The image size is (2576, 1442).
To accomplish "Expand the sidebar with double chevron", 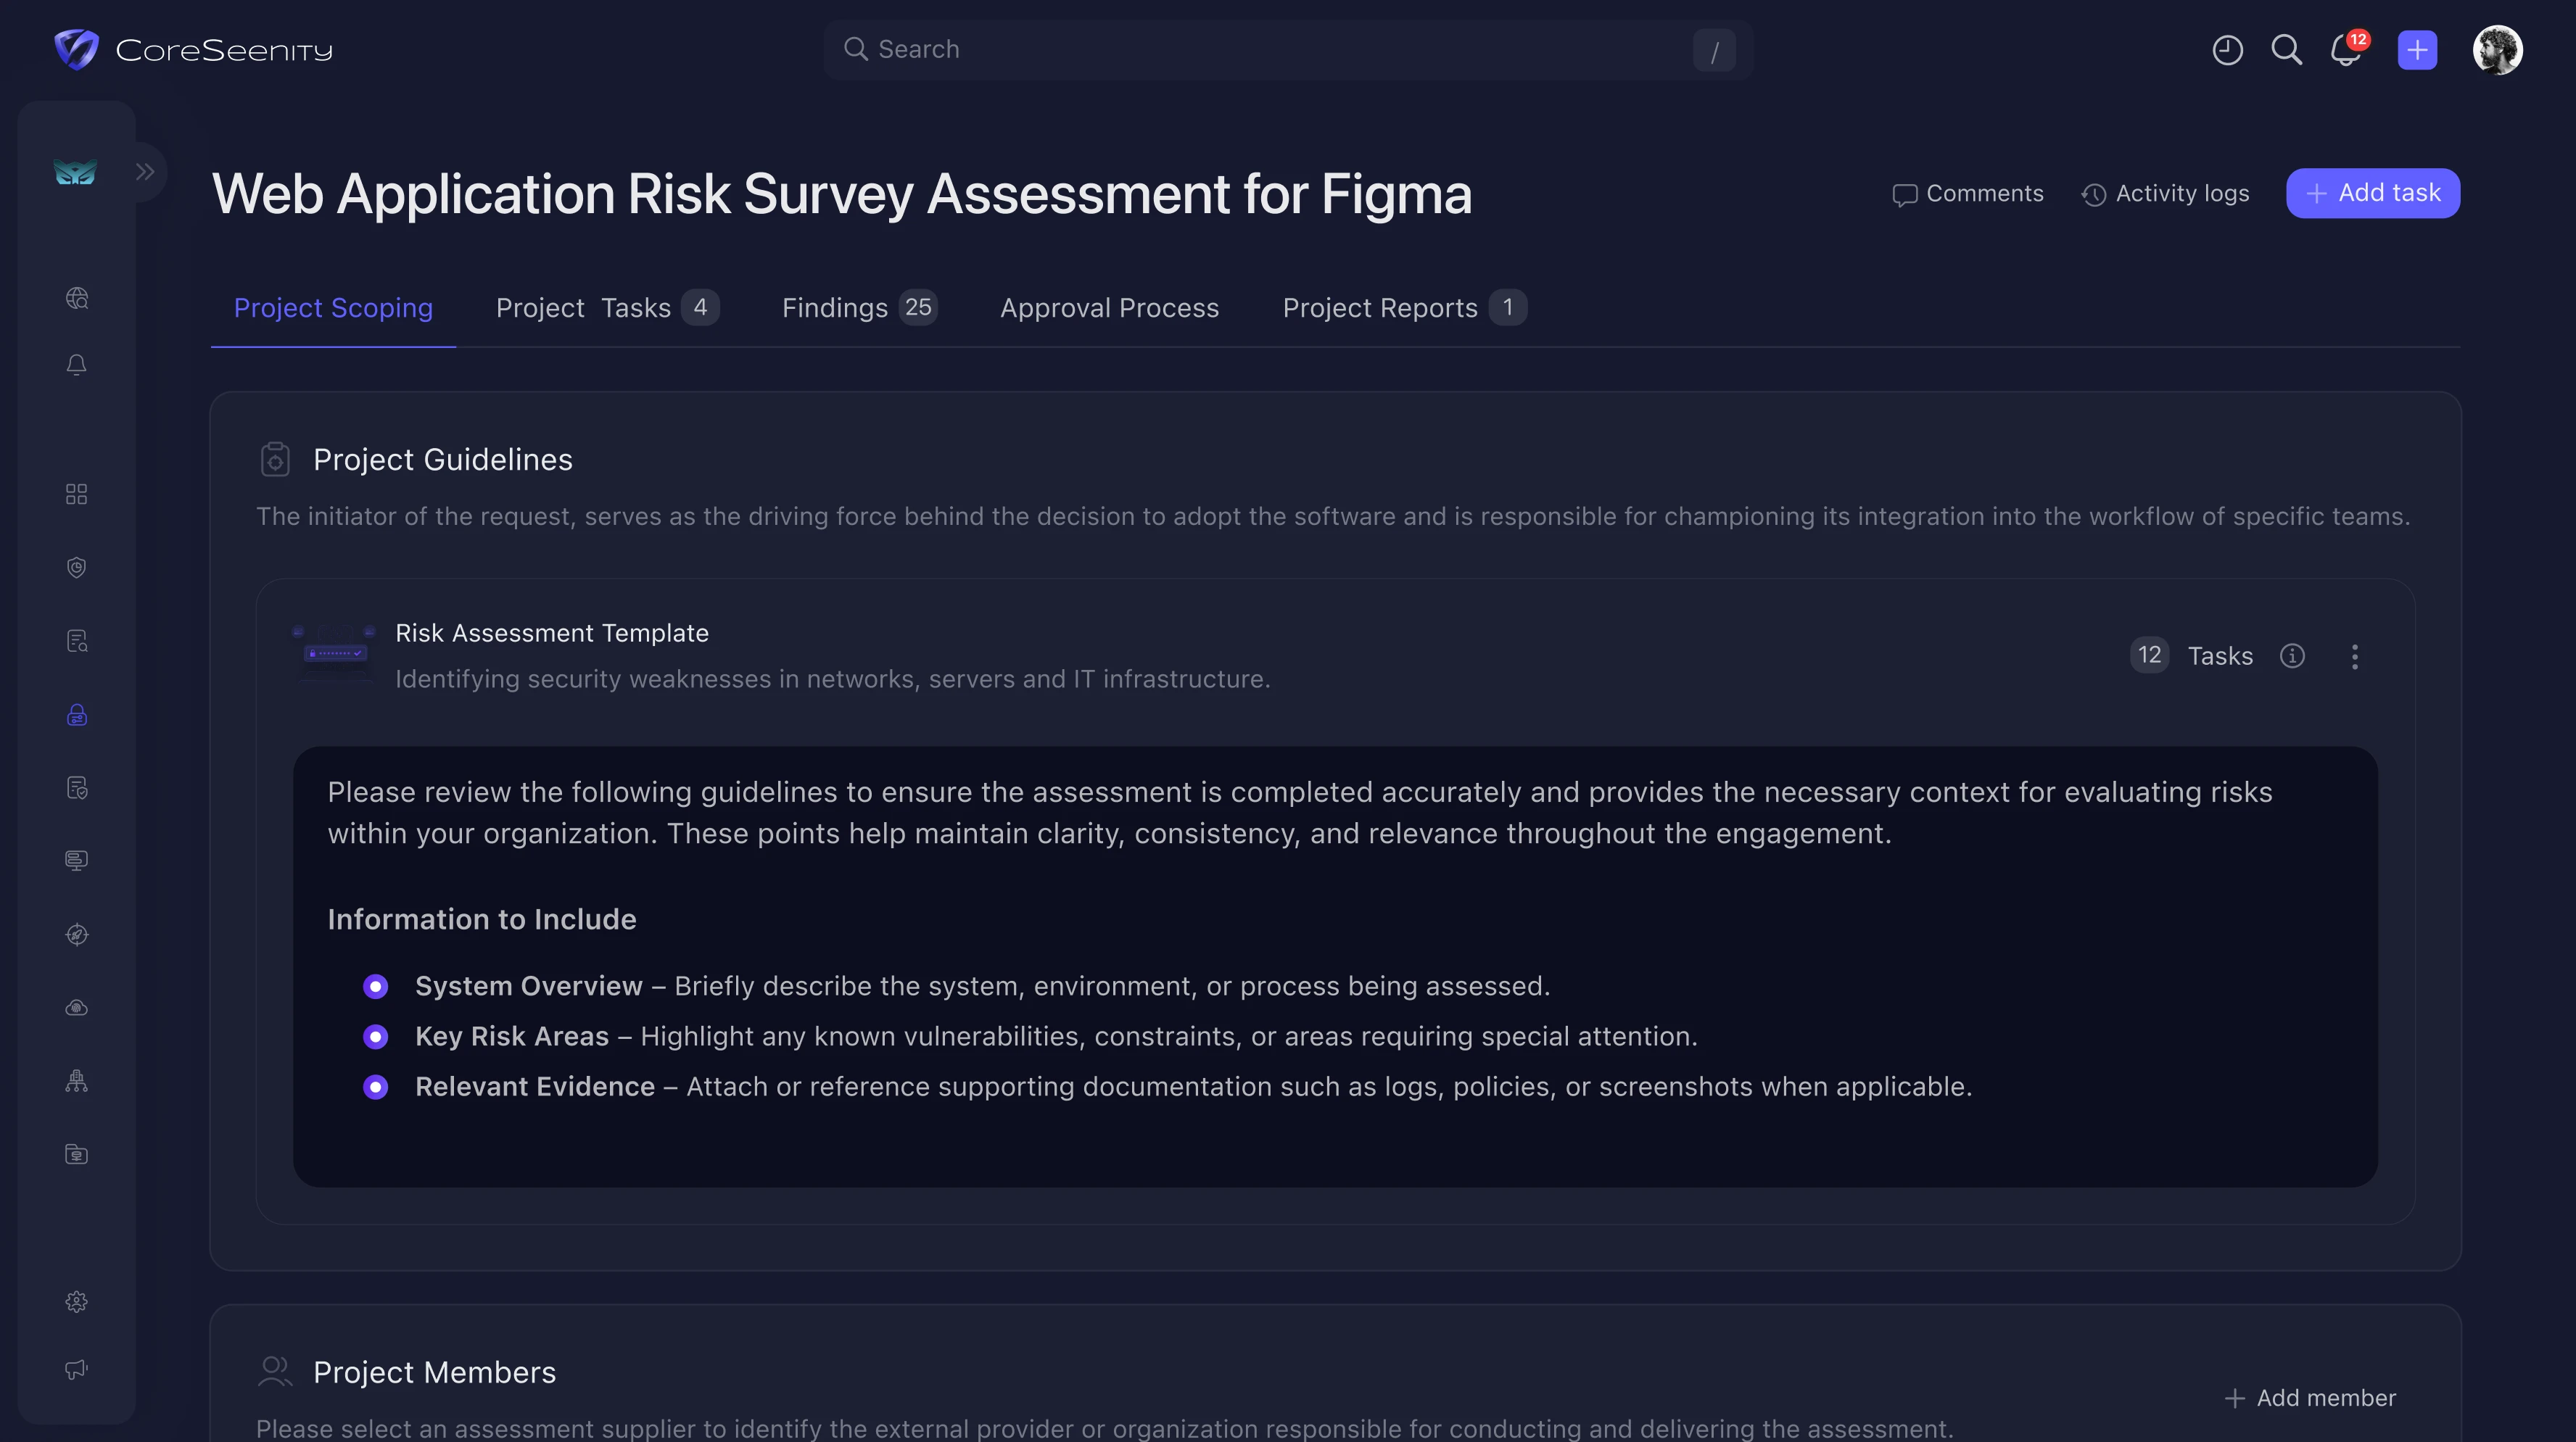I will pos(145,172).
